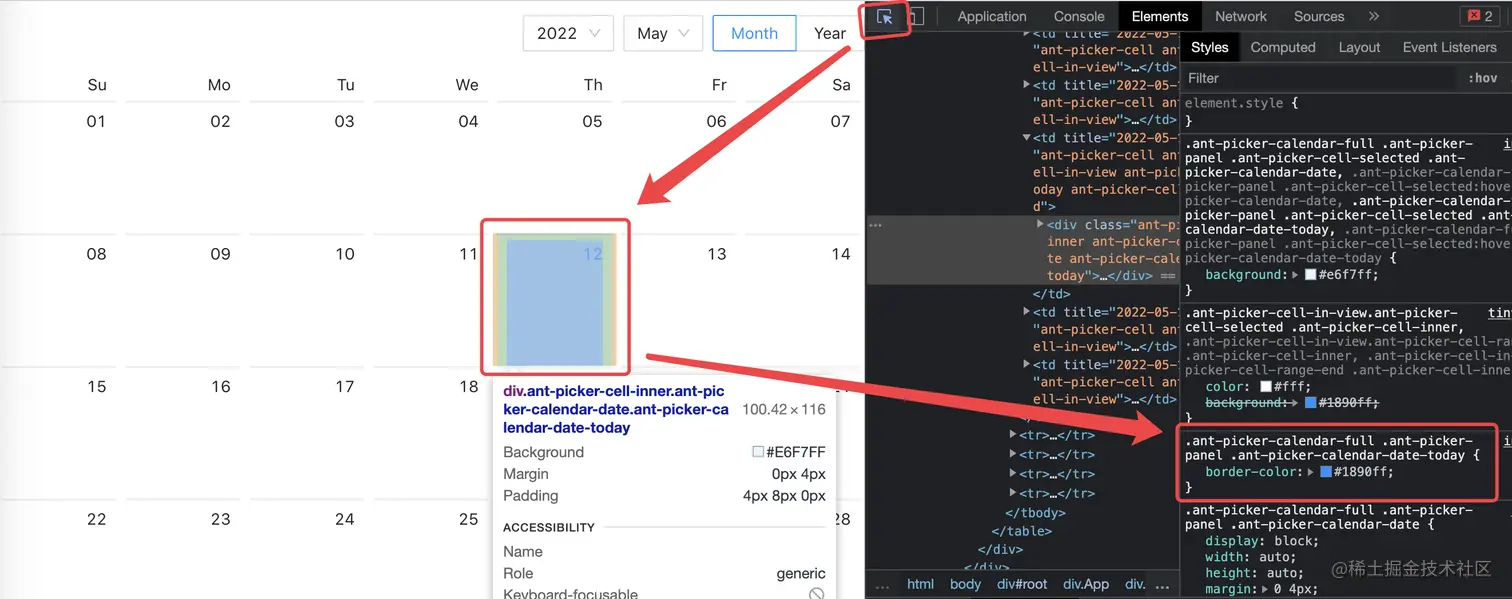The height and width of the screenshot is (599, 1512).
Task: Focus the Filter styles input field
Action: coord(1320,78)
